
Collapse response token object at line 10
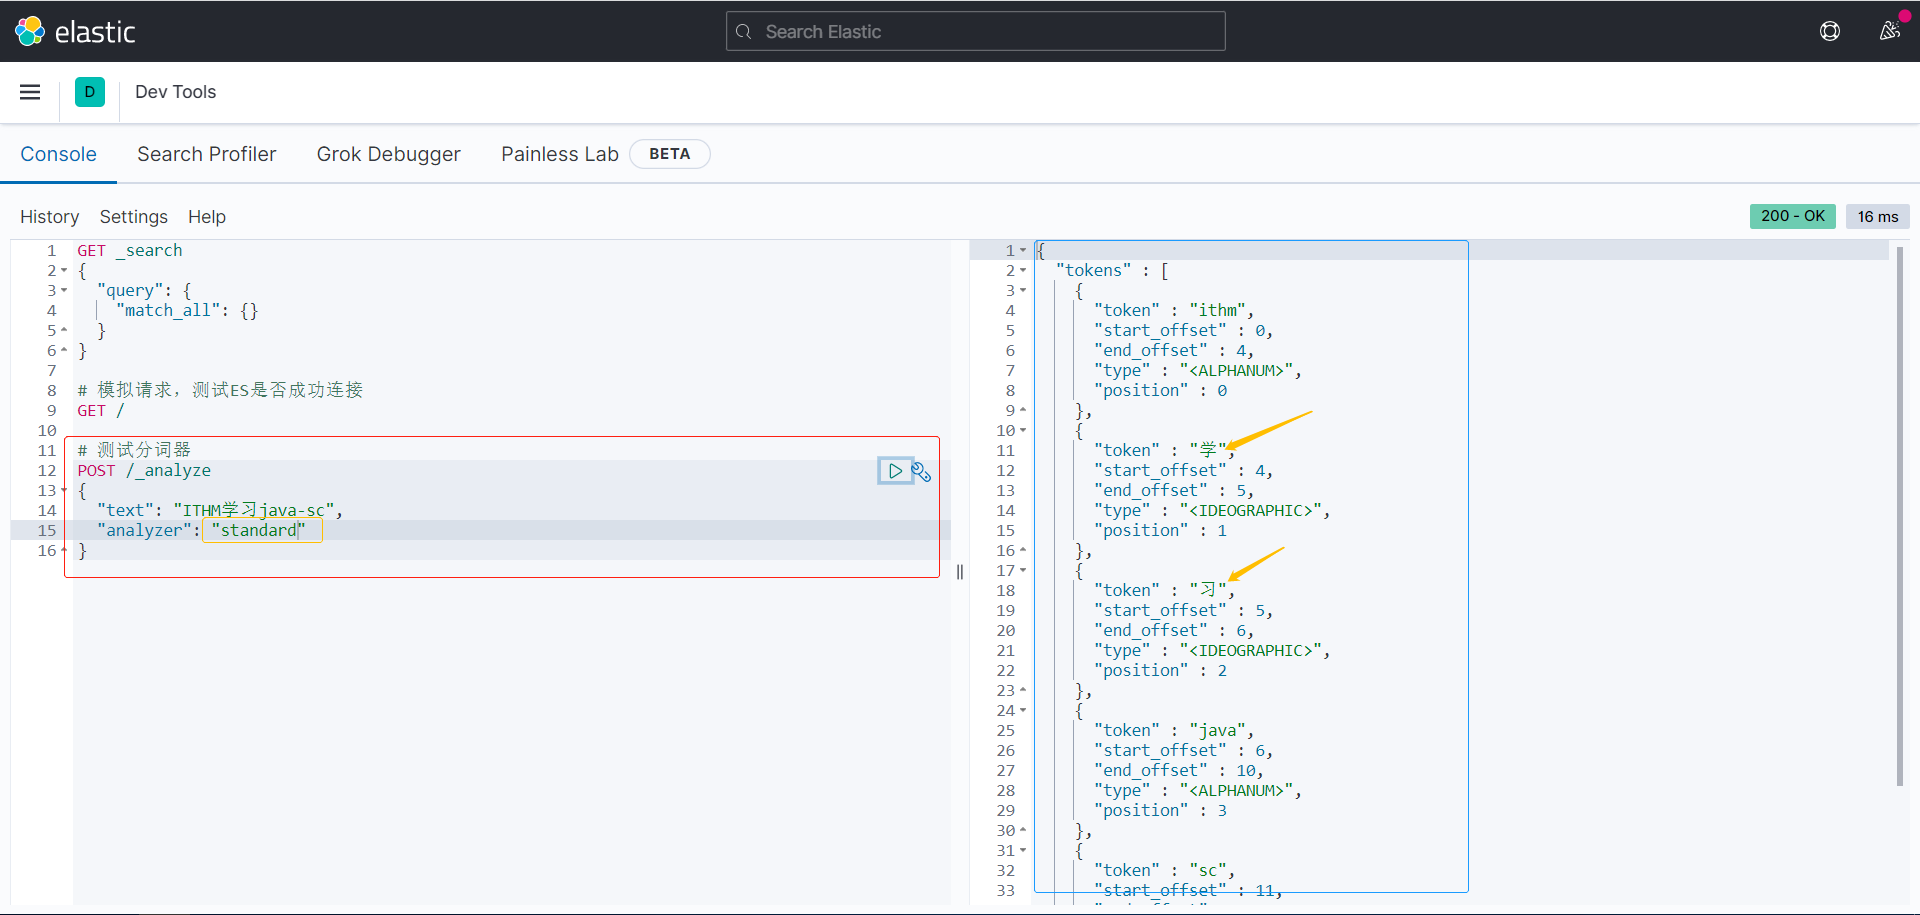[1023, 431]
